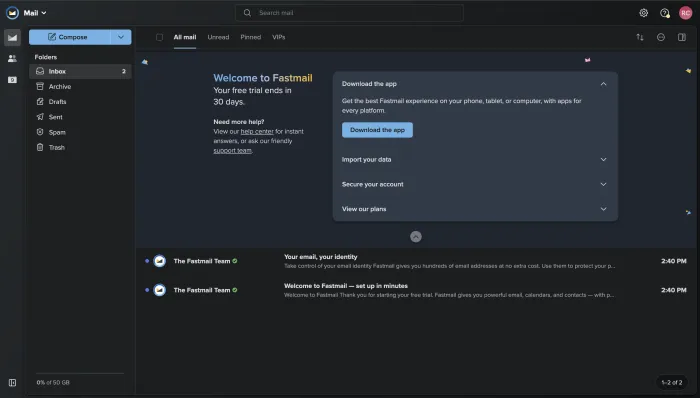The image size is (700, 398).
Task: Click avatar of 'Welcome to Fastmail' email sender
Action: pos(159,290)
